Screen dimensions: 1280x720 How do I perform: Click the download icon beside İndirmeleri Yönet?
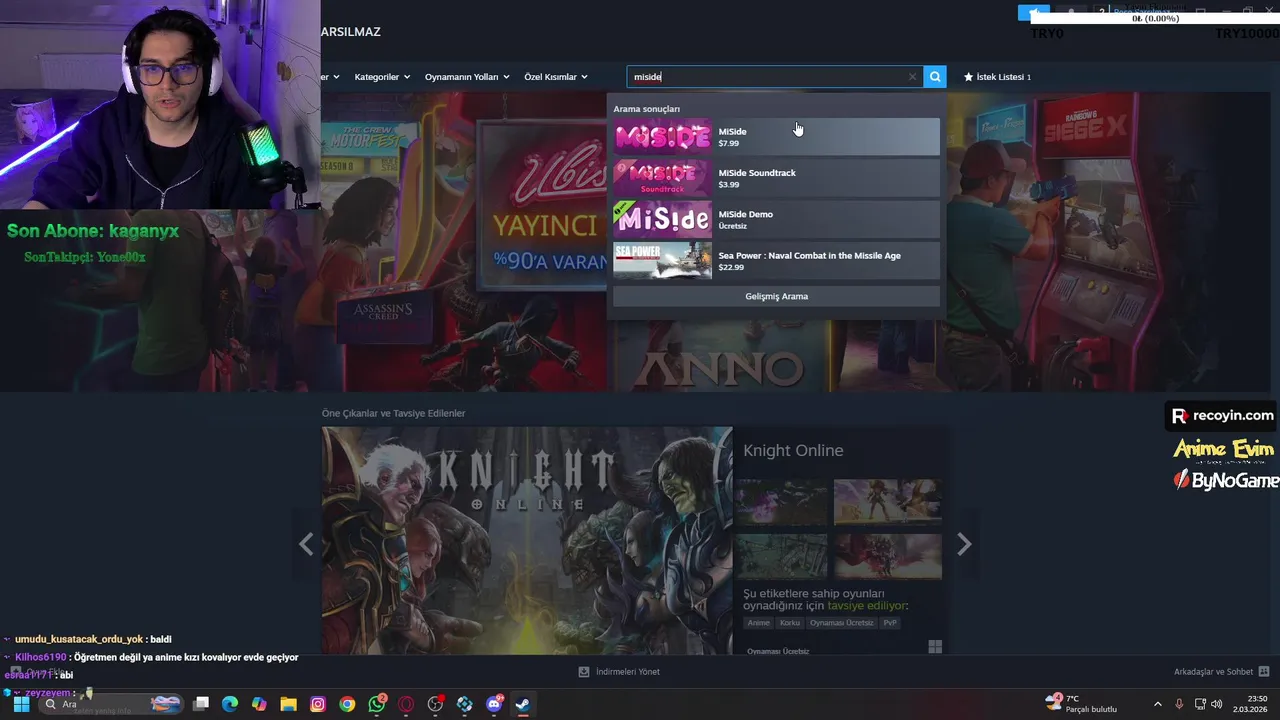tap(584, 672)
